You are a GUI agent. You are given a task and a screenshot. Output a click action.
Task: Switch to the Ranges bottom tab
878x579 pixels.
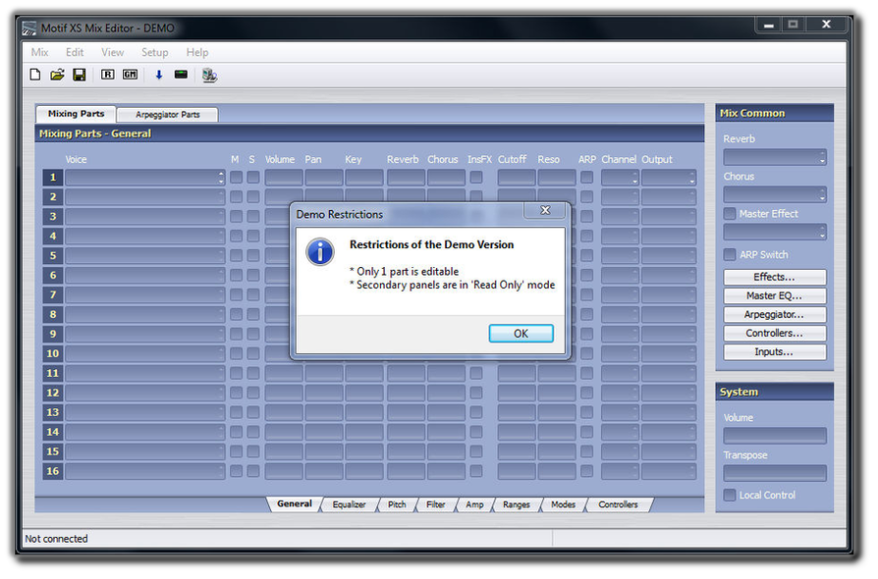(x=516, y=505)
